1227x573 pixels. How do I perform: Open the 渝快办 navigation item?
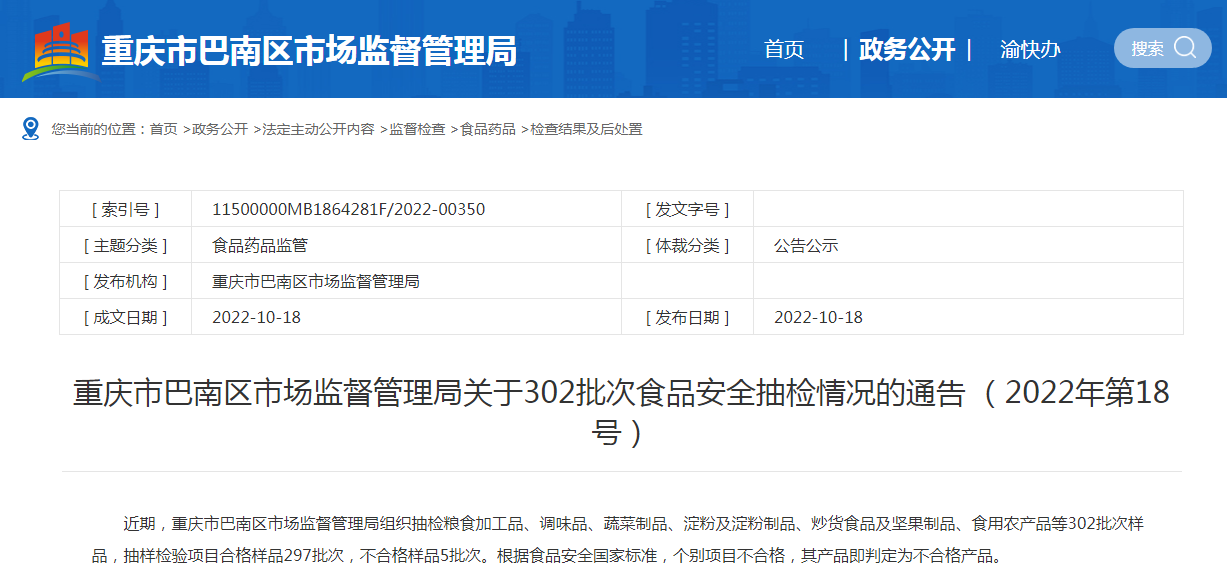[1031, 49]
